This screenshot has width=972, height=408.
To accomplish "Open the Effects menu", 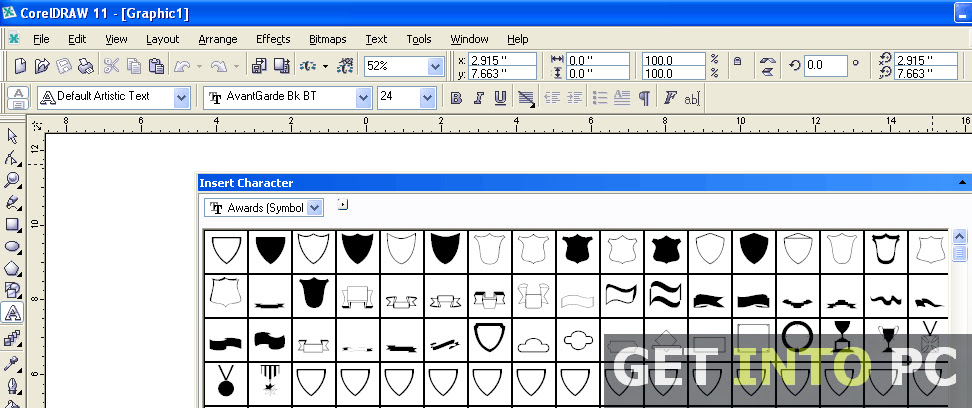I will pos(273,39).
